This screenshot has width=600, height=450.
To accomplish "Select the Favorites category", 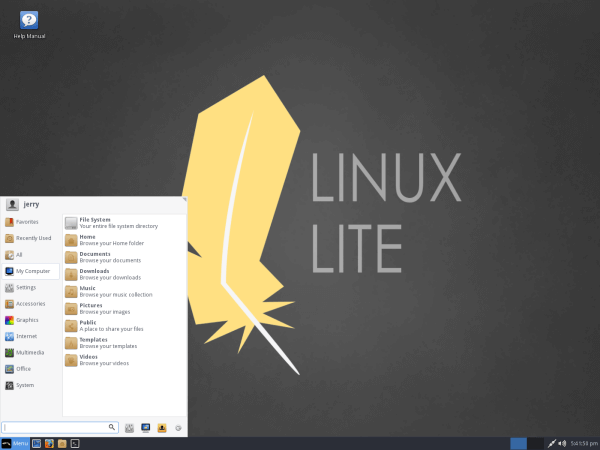I will click(x=31, y=222).
